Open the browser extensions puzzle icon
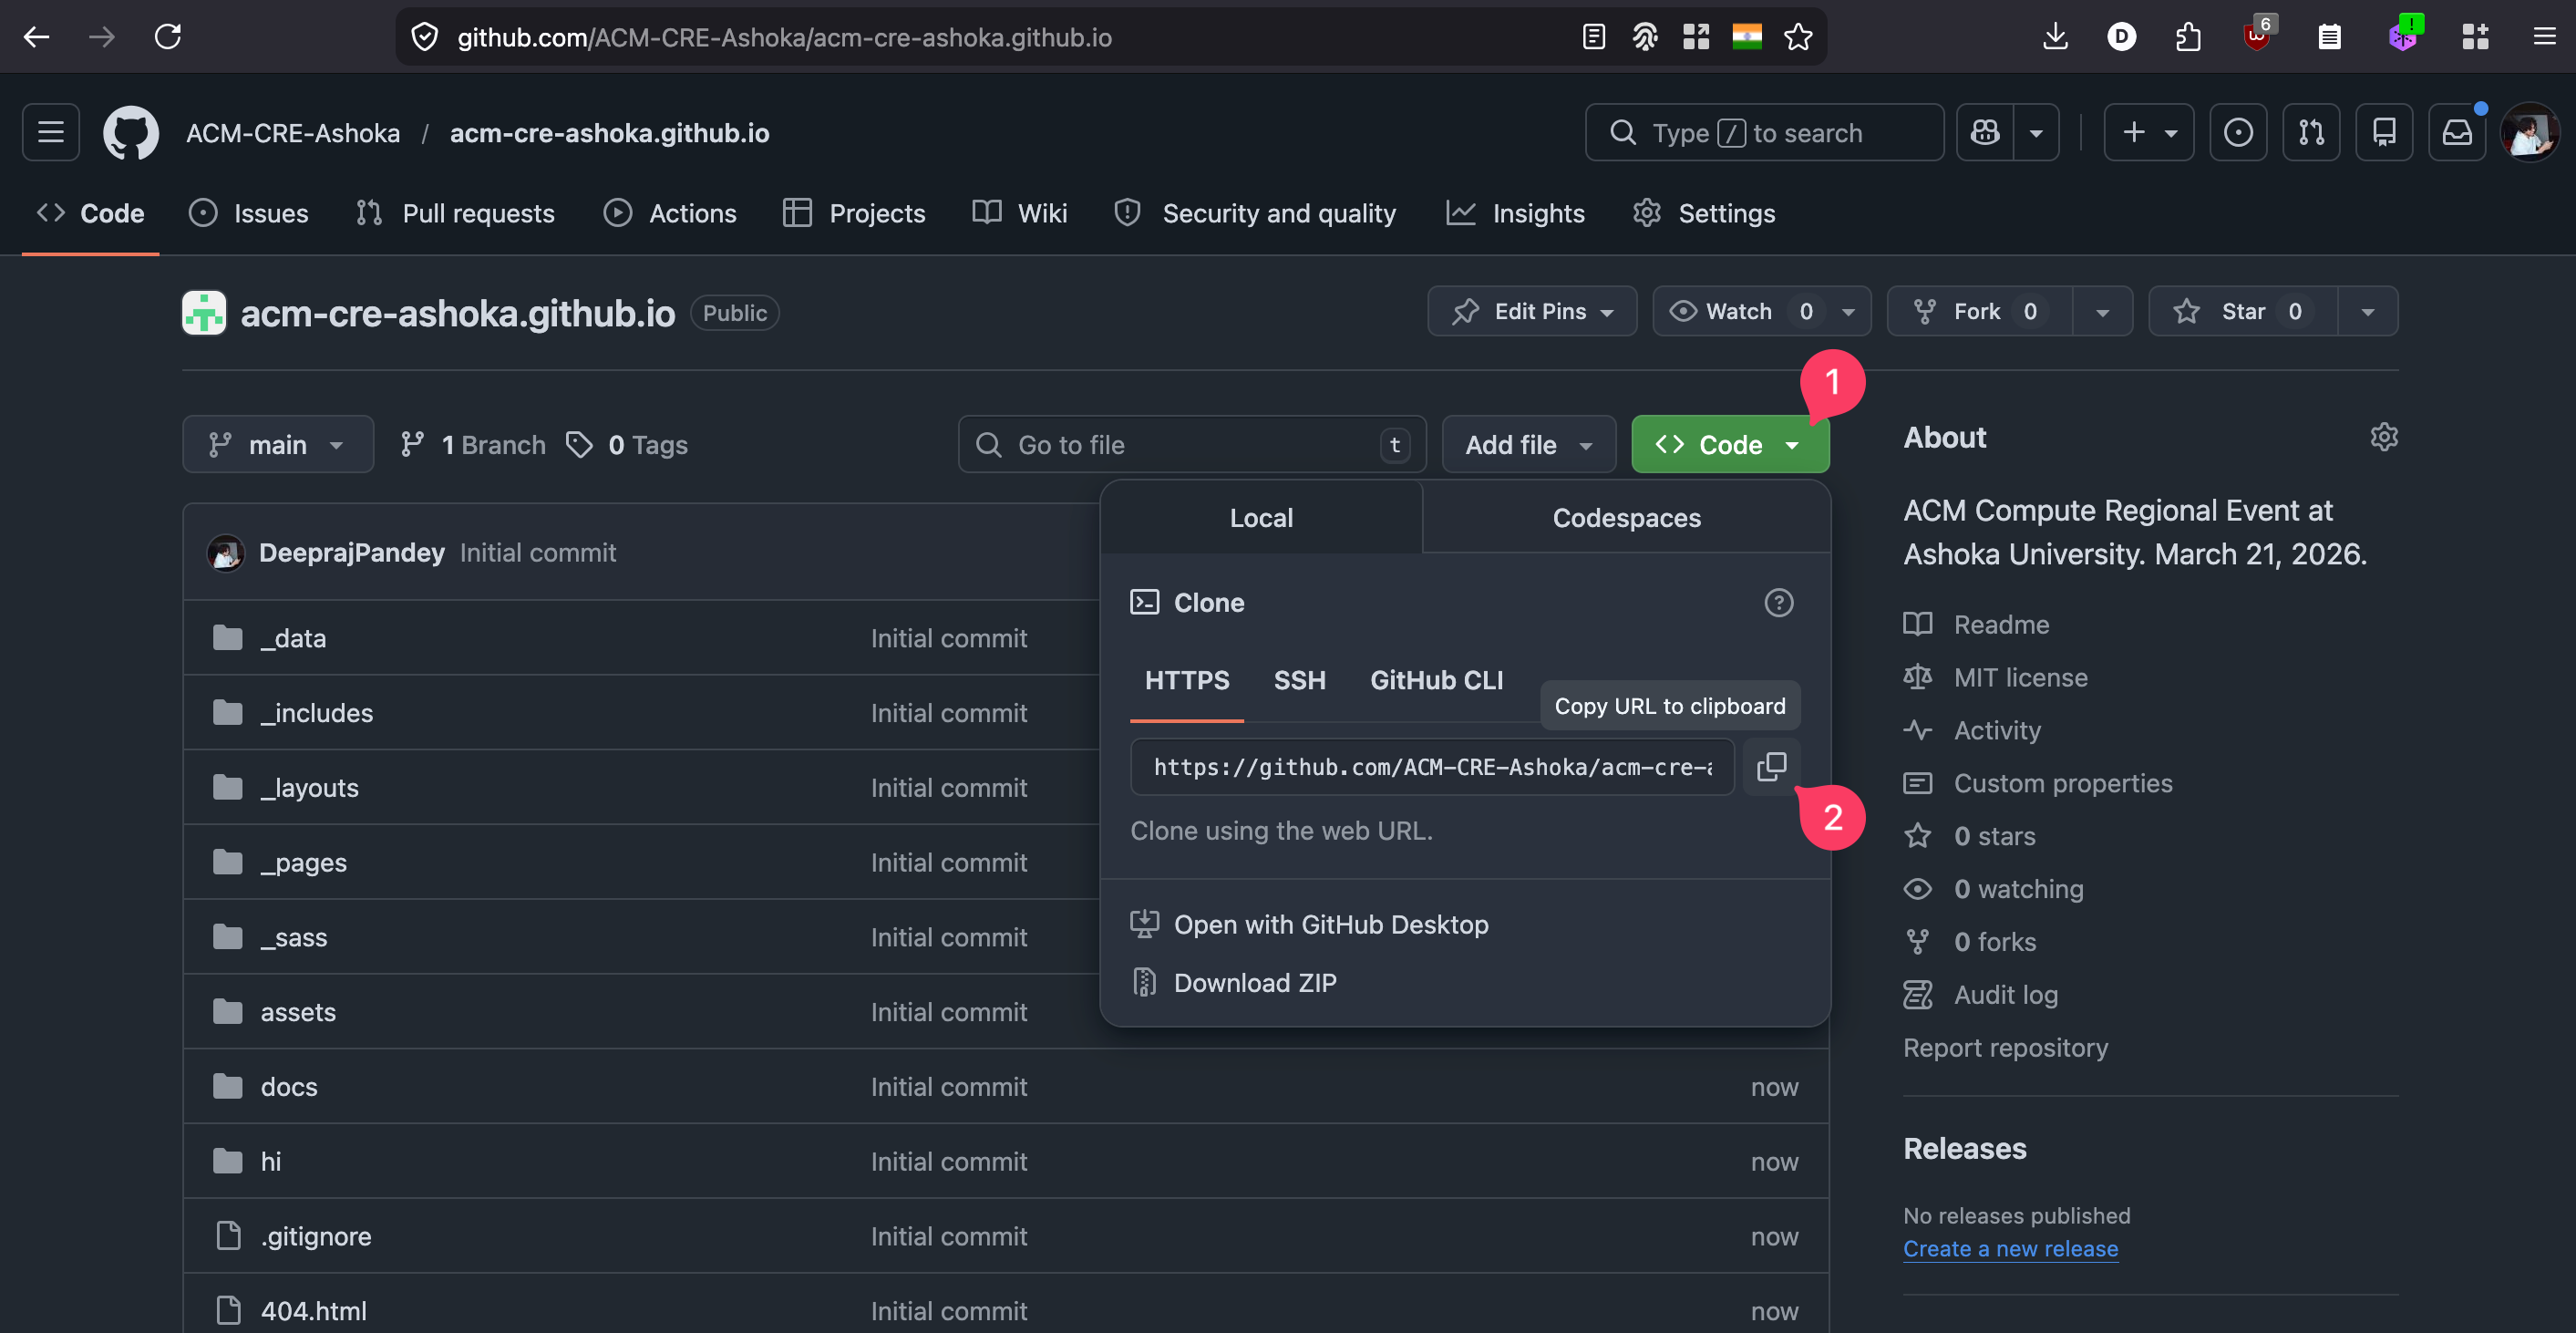The width and height of the screenshot is (2576, 1333). coord(2188,37)
